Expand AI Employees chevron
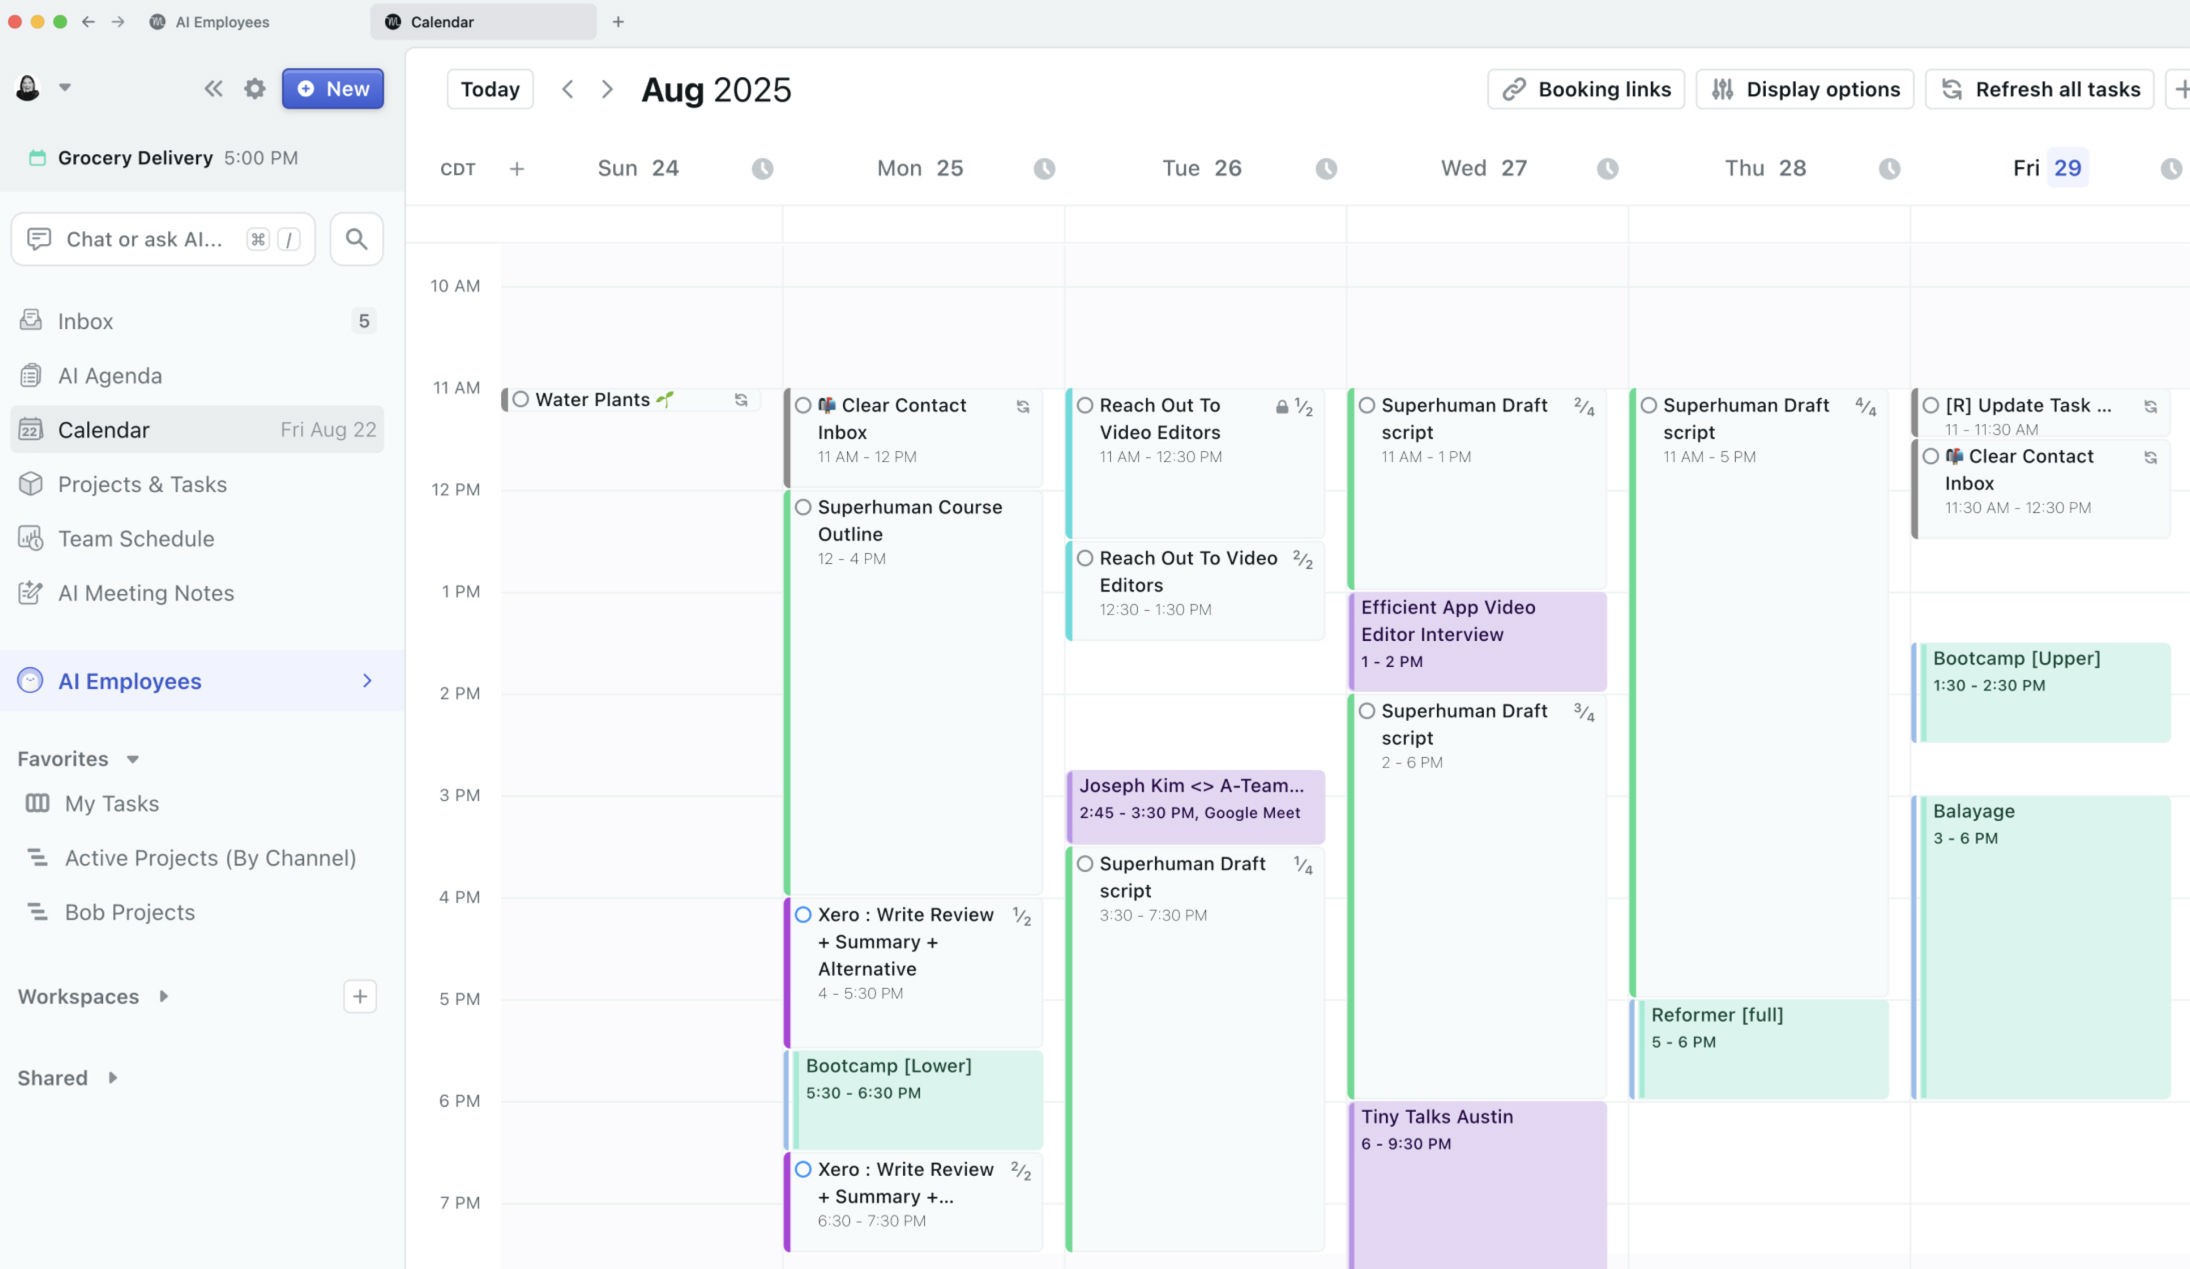 pyautogui.click(x=367, y=681)
